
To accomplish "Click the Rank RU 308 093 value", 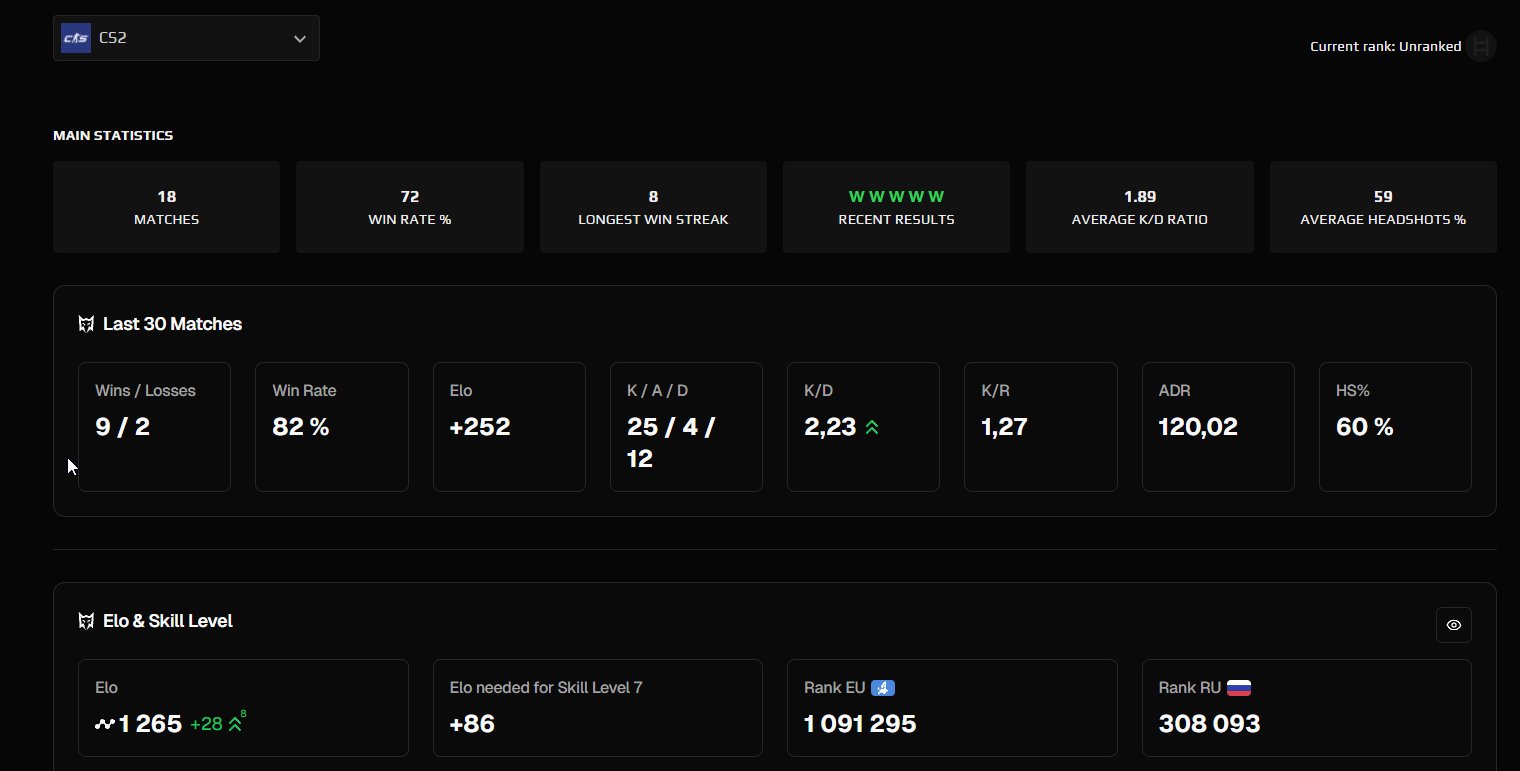I will (1209, 724).
